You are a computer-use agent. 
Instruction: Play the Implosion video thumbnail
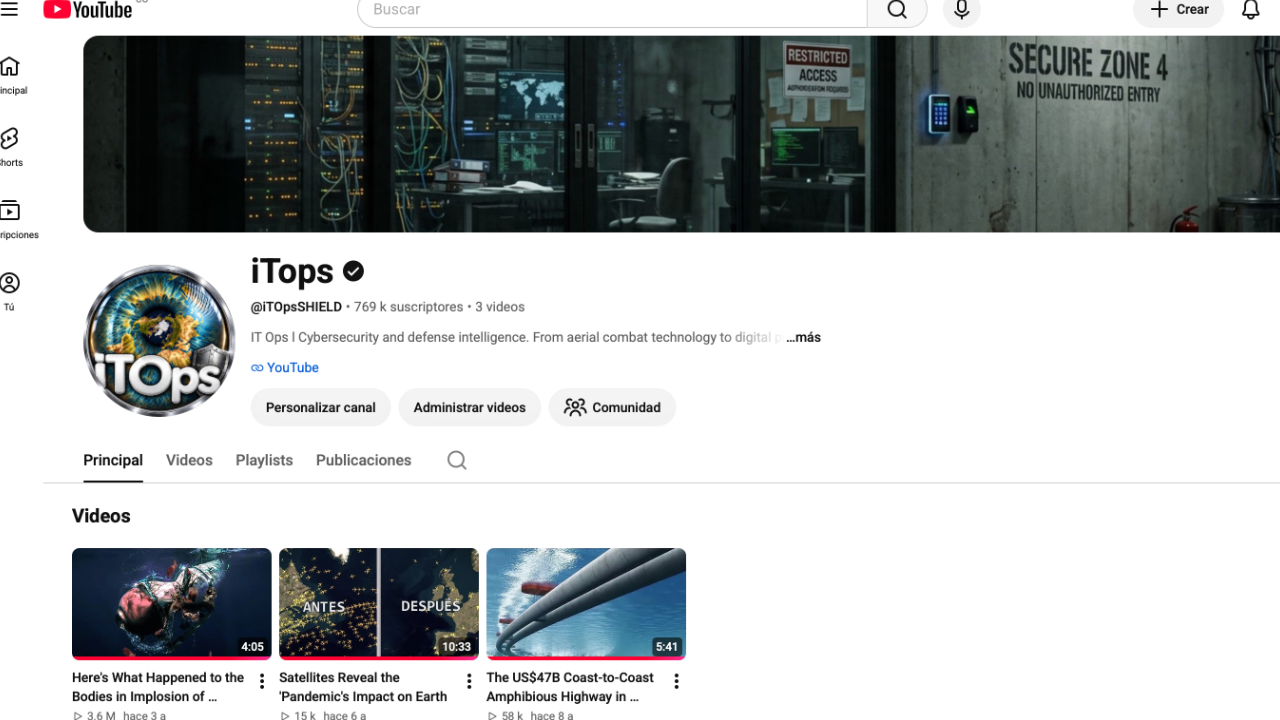tap(172, 604)
